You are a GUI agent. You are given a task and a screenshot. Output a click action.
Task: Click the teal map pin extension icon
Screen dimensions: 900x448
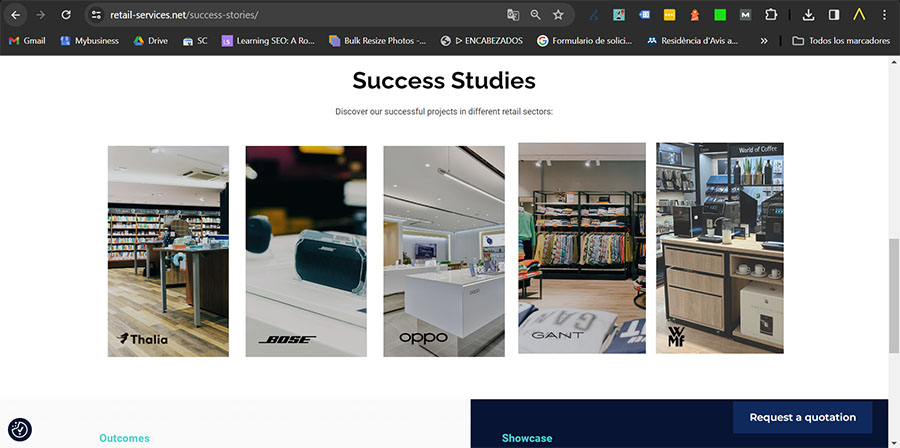(619, 15)
